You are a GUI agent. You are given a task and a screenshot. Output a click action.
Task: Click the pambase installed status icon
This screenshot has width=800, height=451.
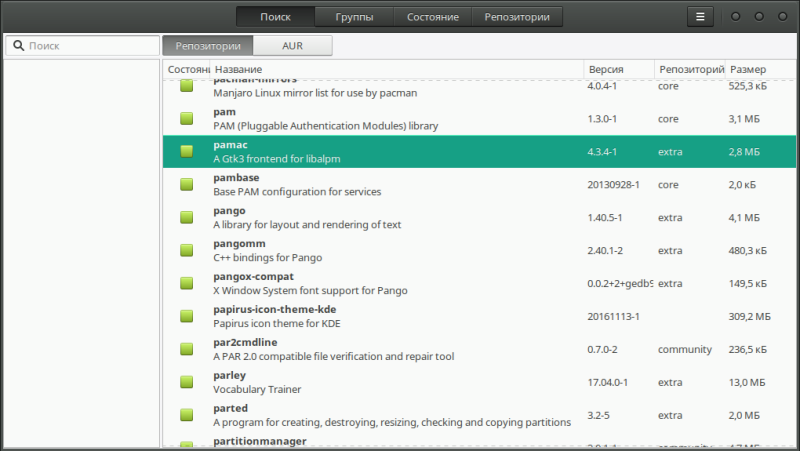[186, 185]
